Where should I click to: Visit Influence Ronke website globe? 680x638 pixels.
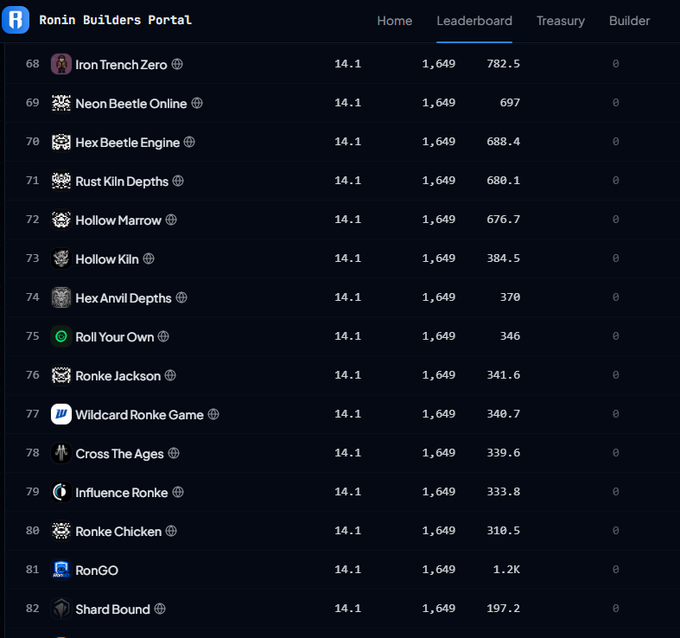tap(178, 492)
